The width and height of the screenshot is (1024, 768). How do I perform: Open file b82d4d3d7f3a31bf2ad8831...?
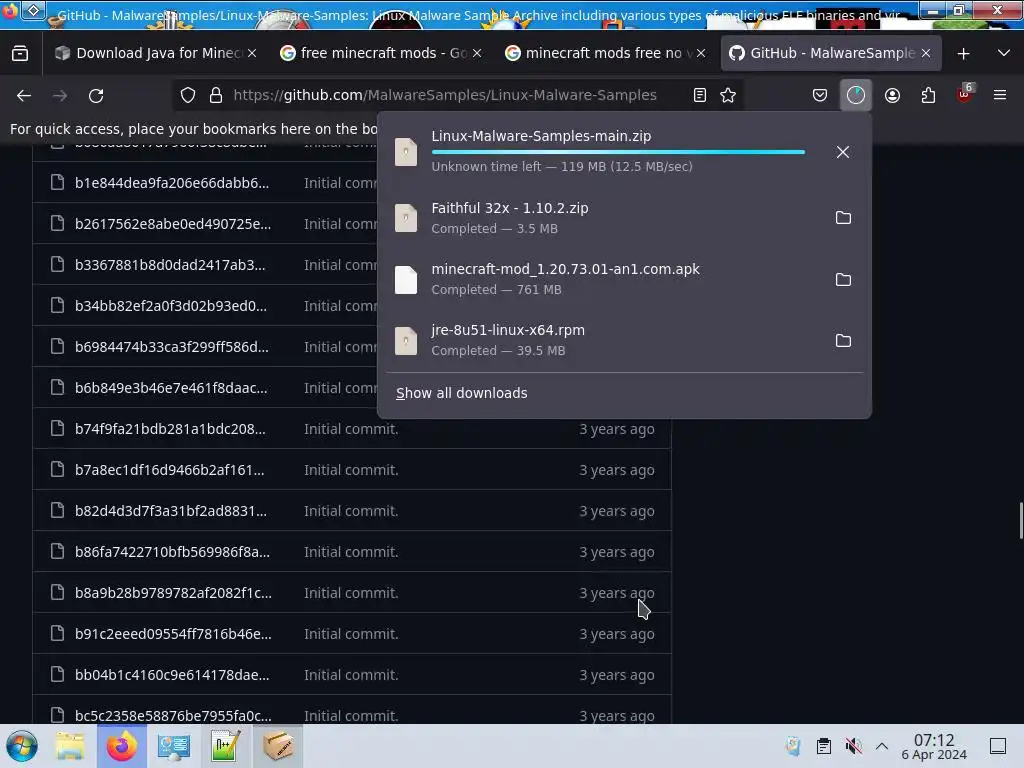171,511
